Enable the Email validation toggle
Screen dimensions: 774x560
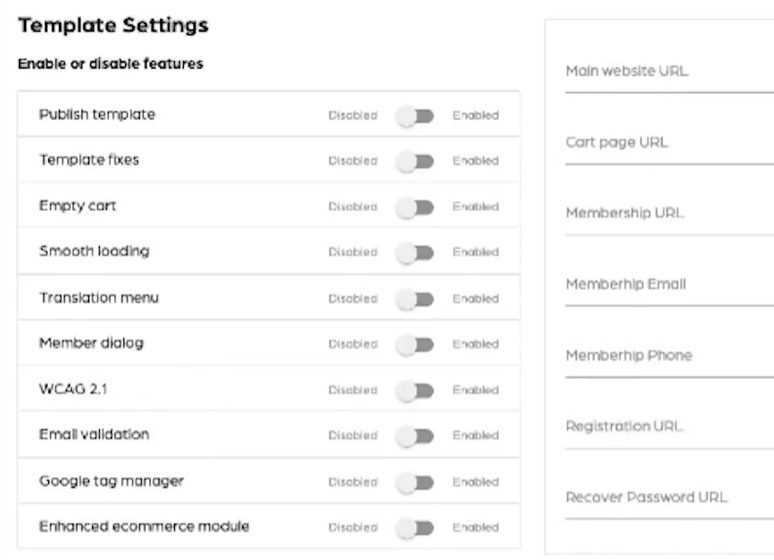415,436
